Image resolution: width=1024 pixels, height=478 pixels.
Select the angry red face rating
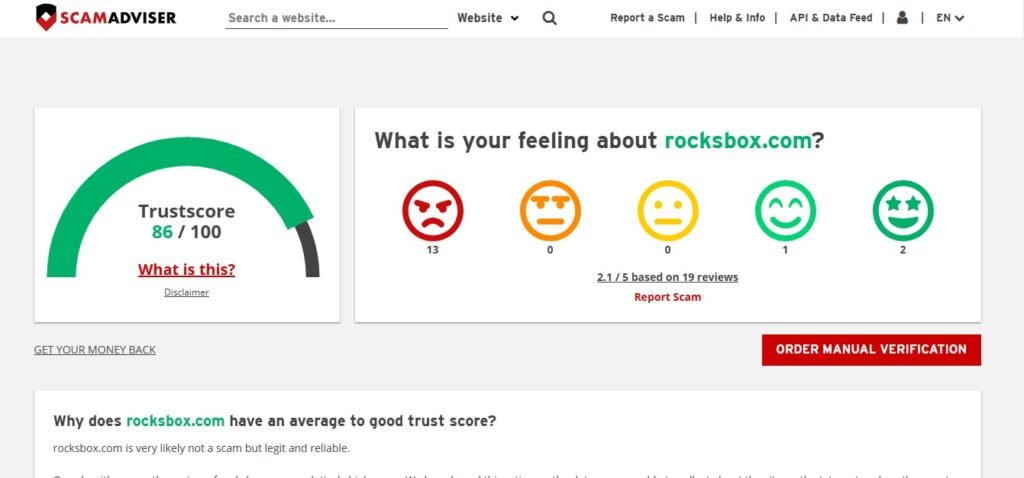click(x=432, y=211)
